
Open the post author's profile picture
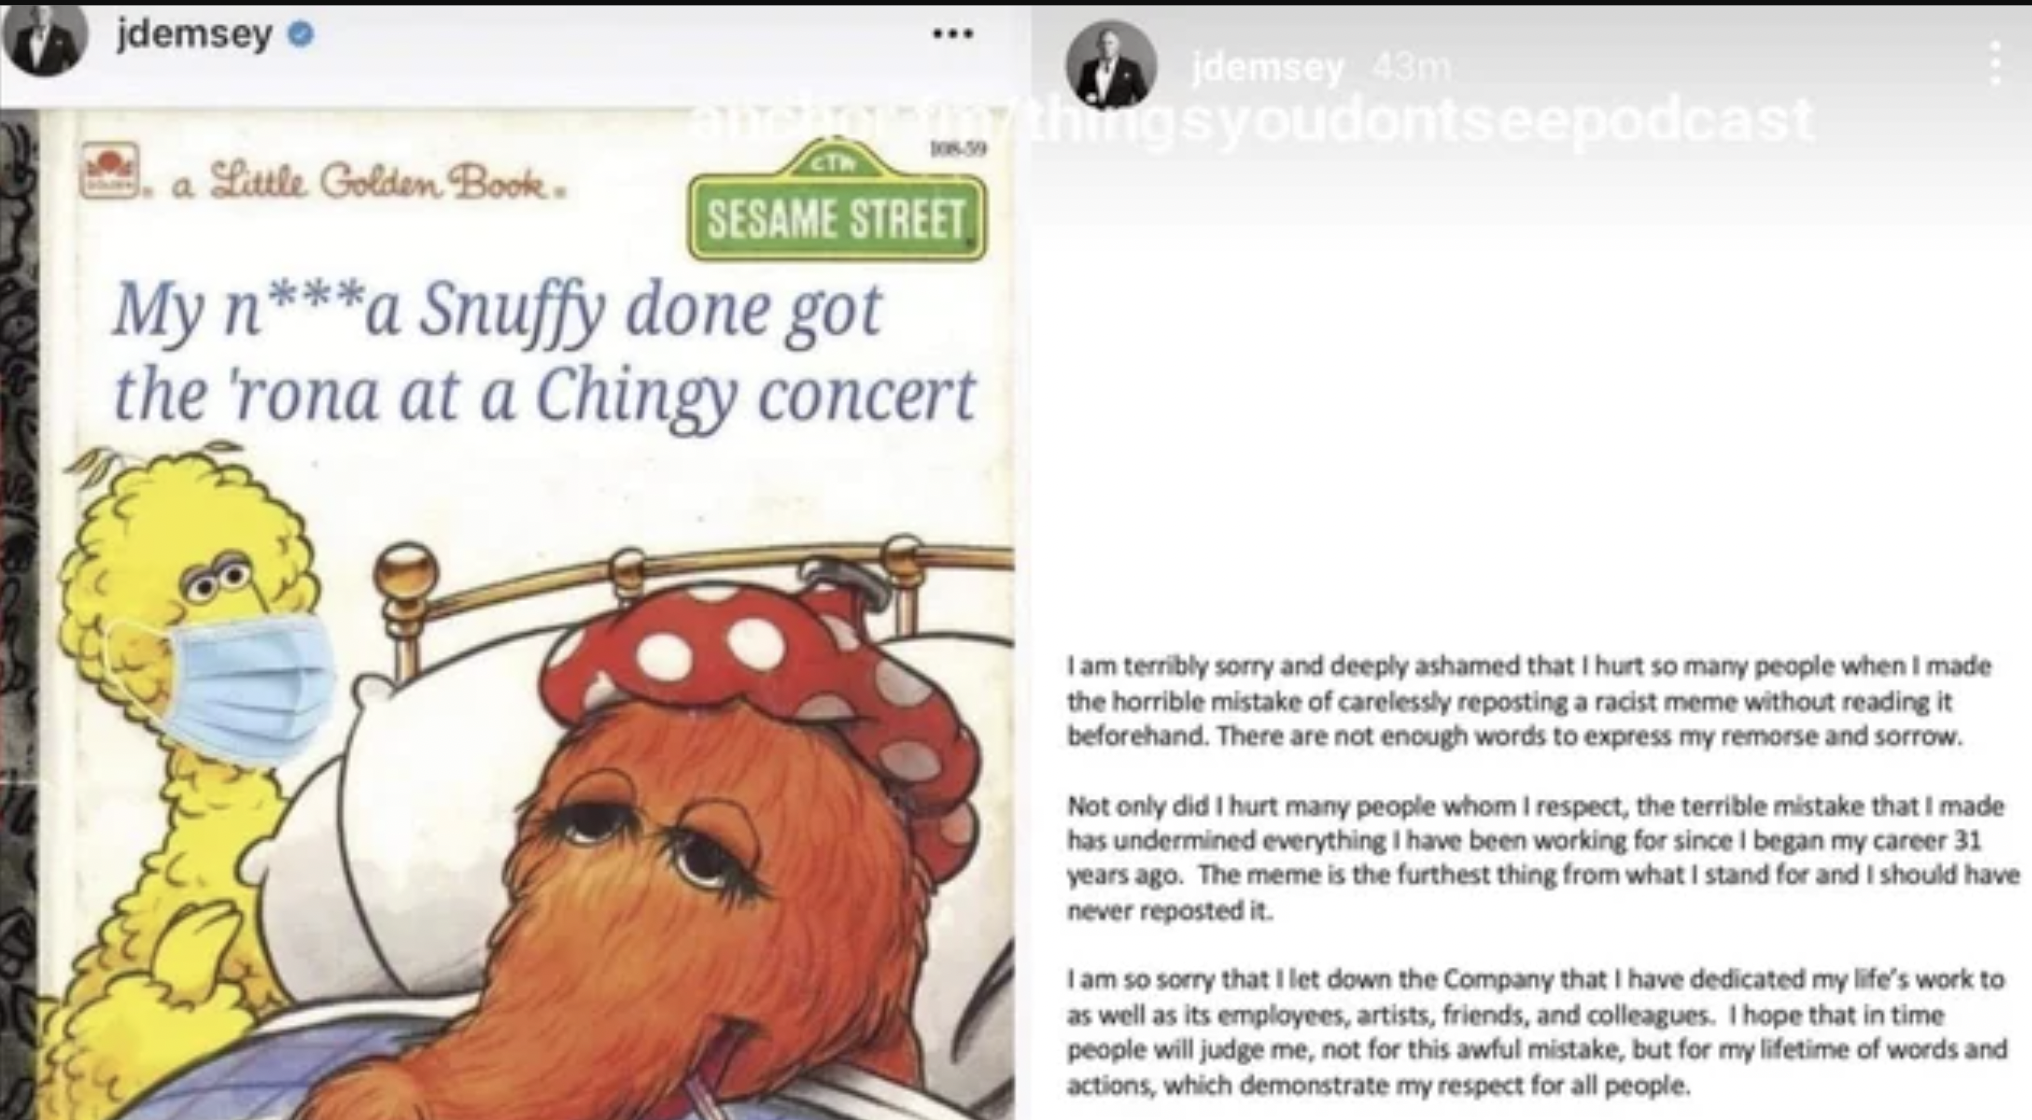coord(44,37)
